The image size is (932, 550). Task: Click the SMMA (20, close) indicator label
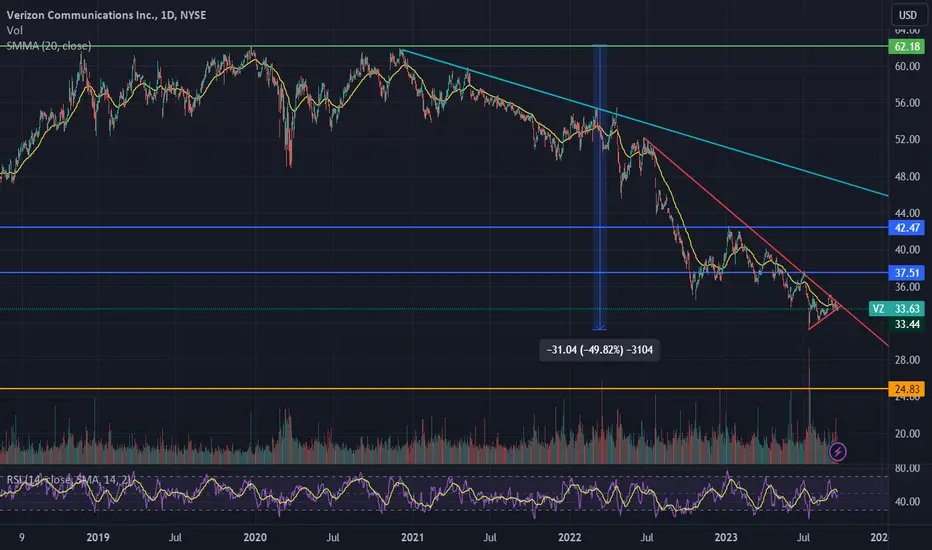pyautogui.click(x=49, y=46)
